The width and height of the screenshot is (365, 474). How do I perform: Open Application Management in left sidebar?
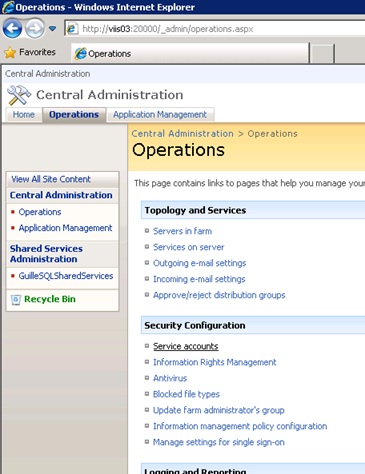coord(65,228)
